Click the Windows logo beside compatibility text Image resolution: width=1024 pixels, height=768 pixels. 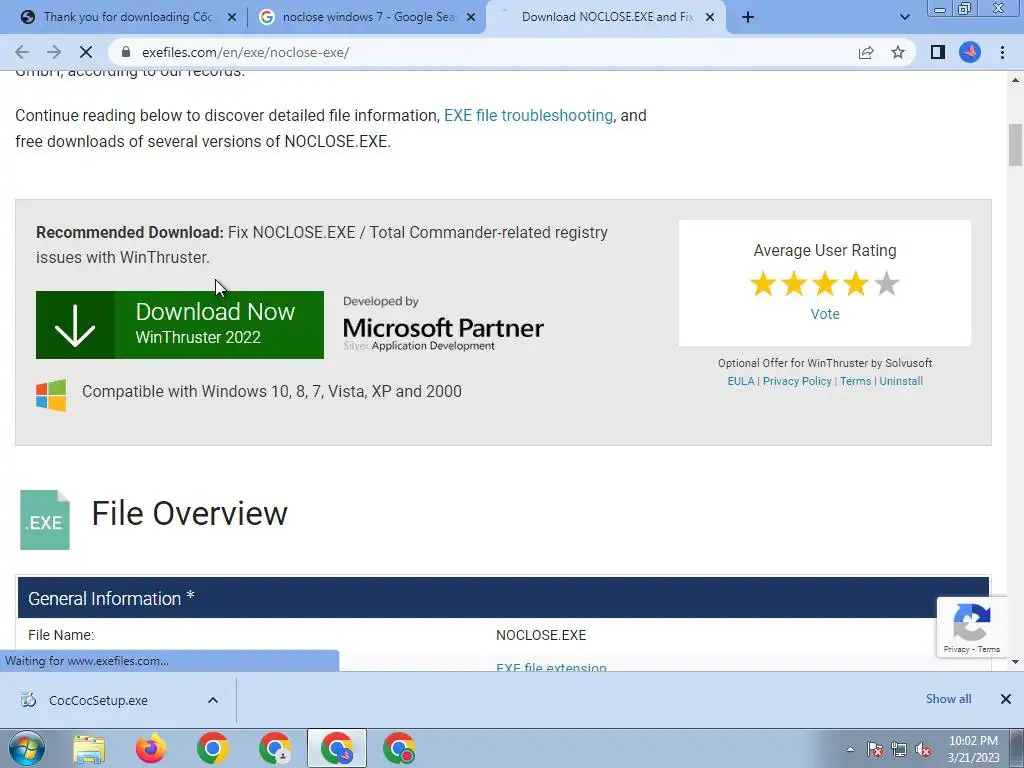(x=51, y=395)
